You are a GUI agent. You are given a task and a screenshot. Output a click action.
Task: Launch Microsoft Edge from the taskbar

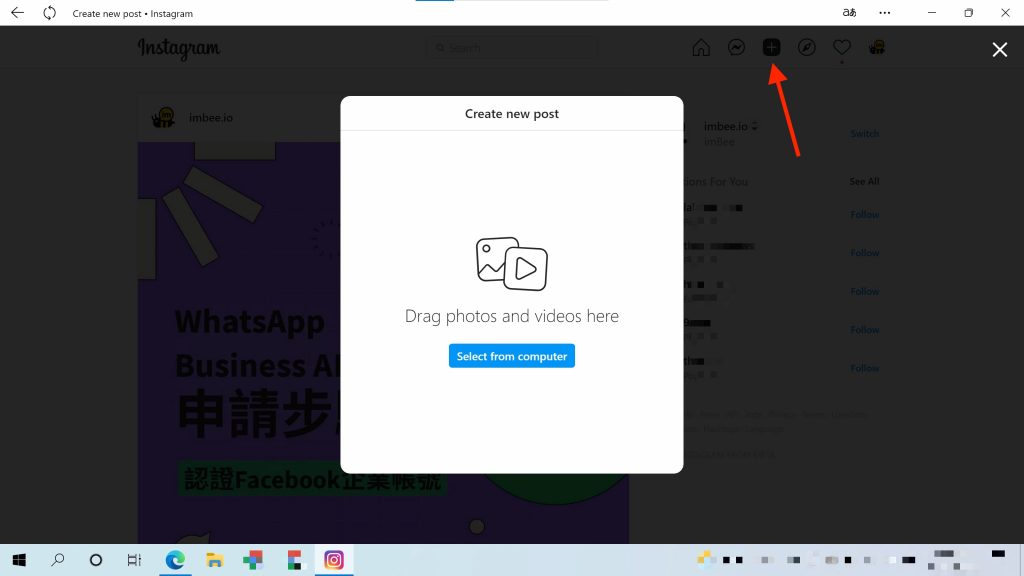tap(175, 560)
